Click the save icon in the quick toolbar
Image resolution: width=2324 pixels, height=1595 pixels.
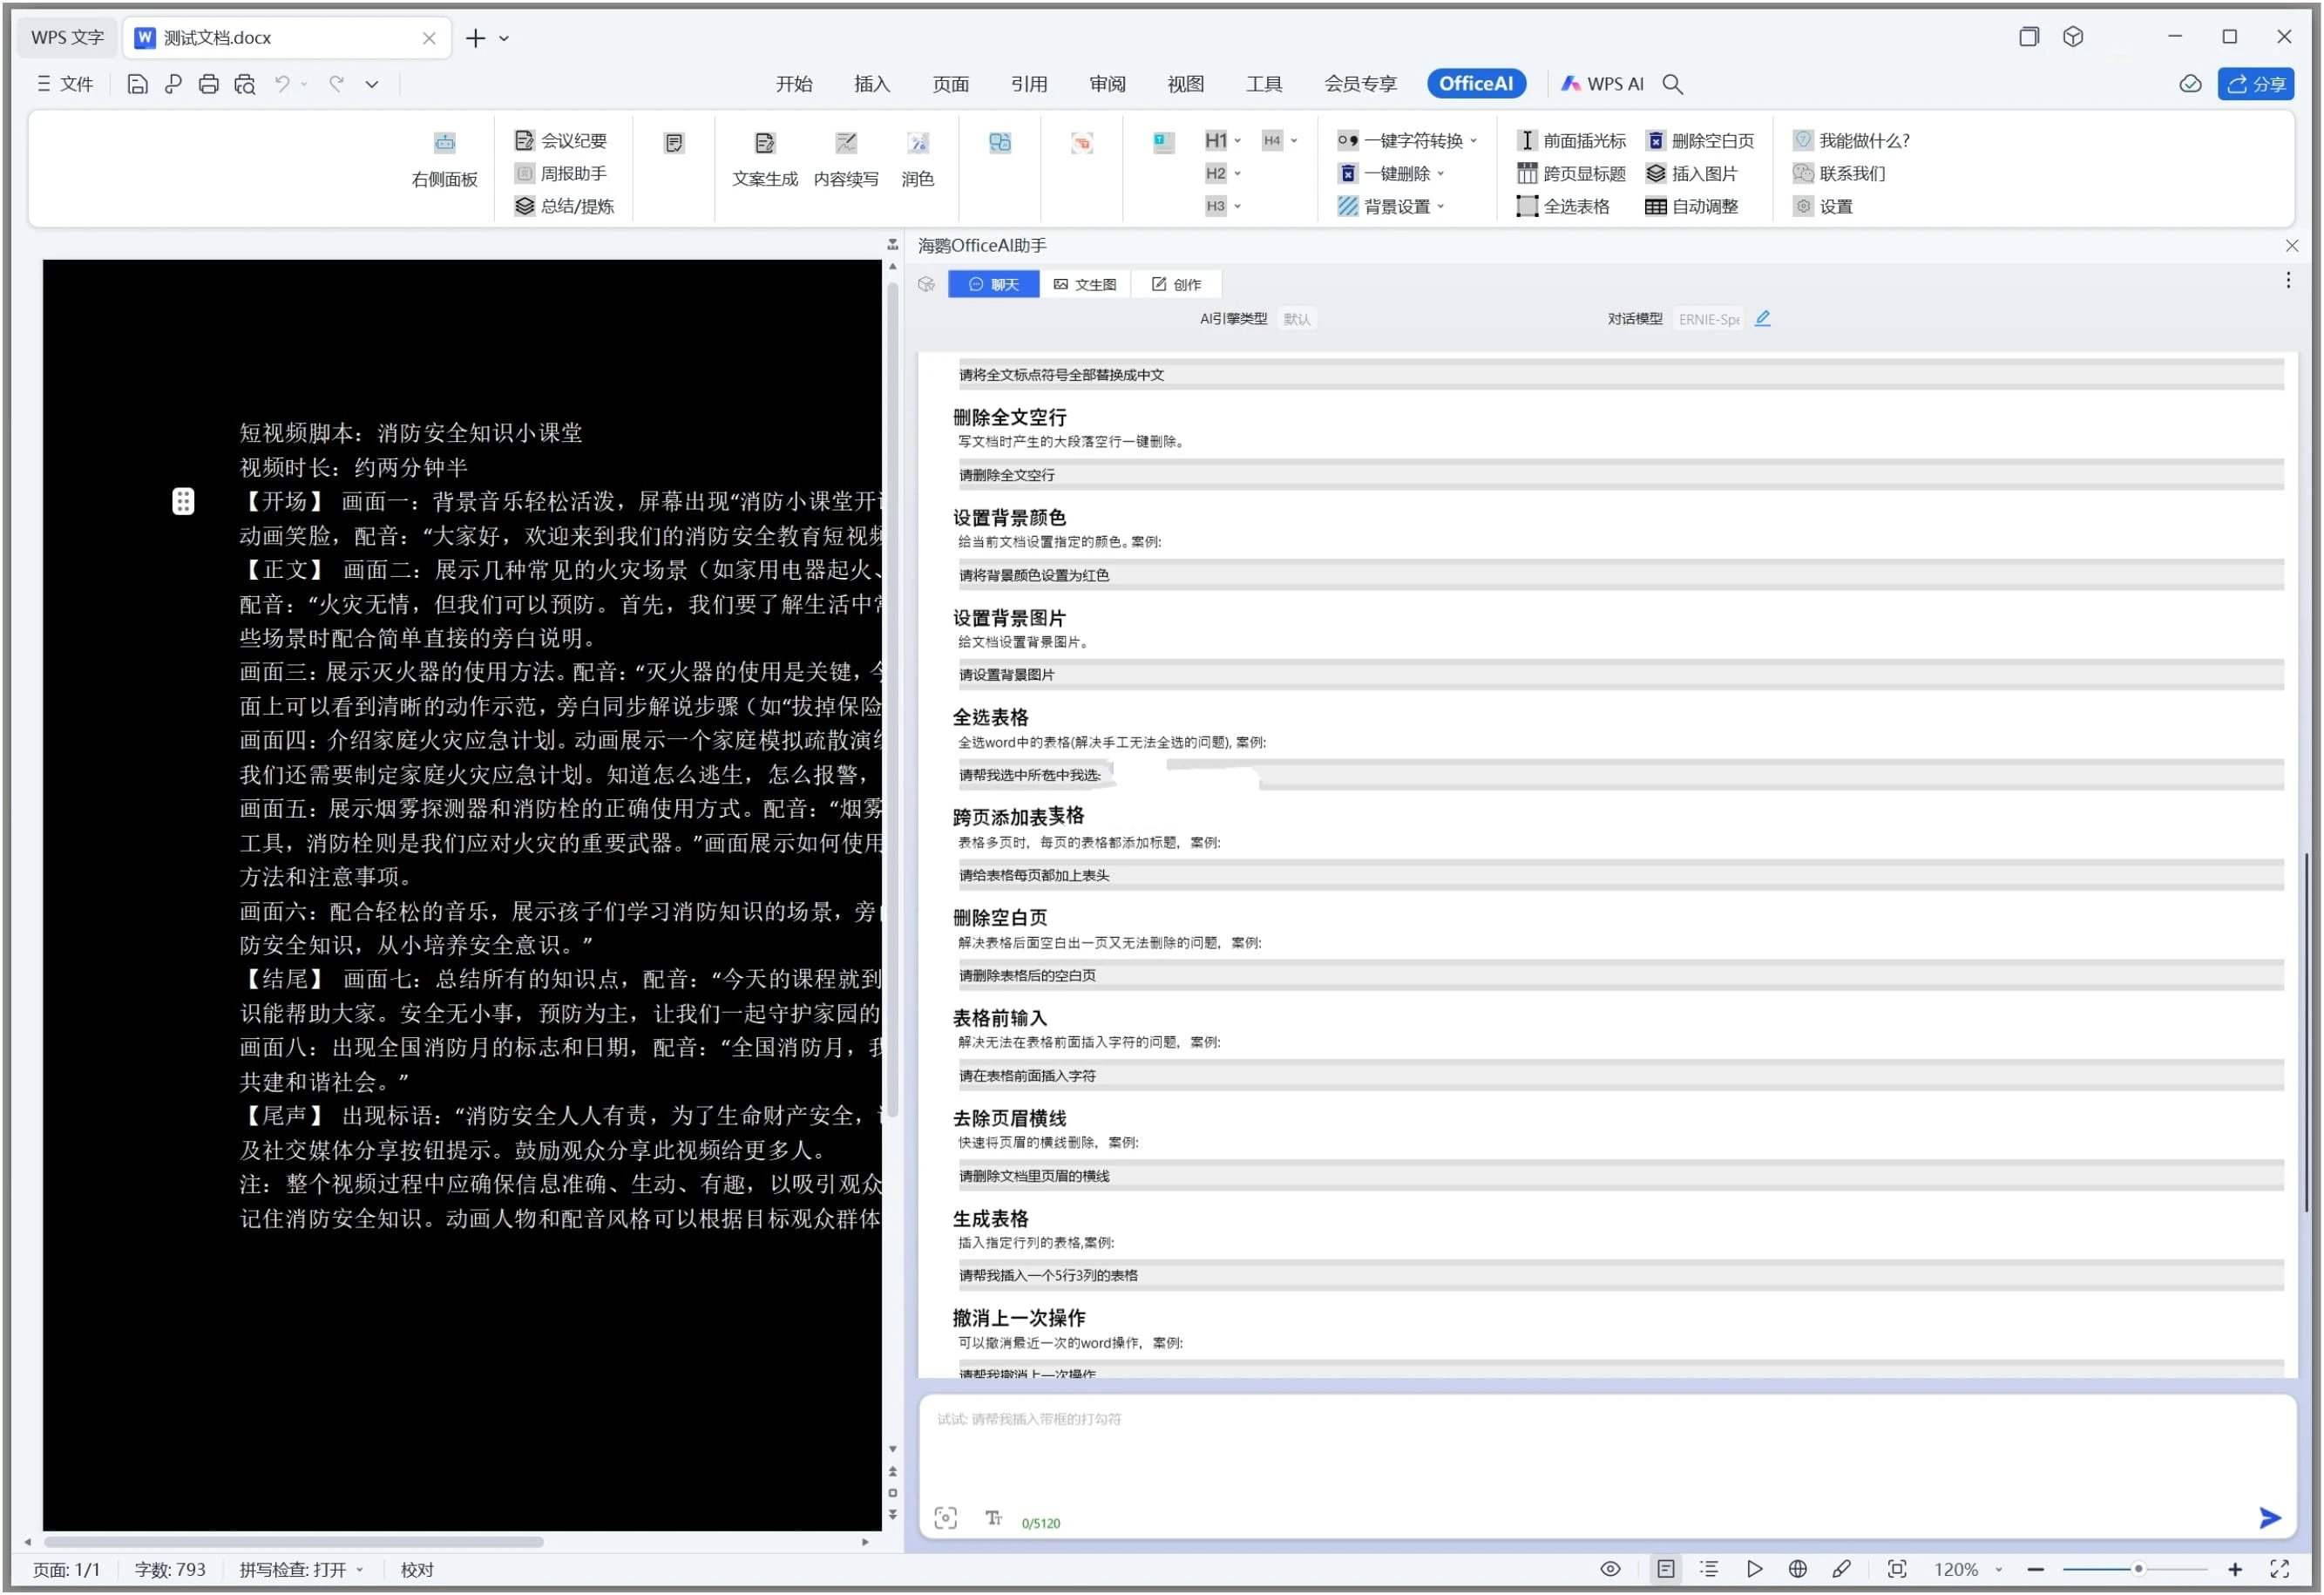pos(137,84)
